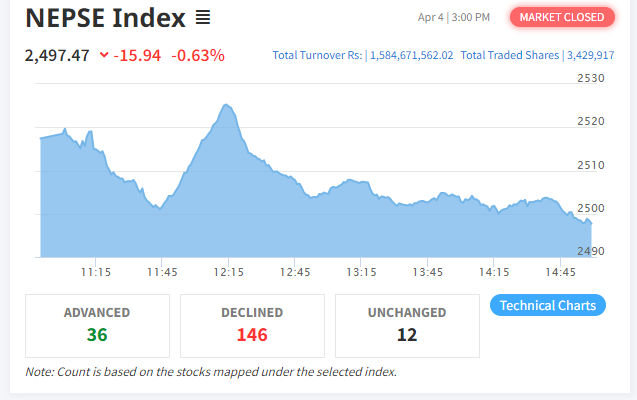Select the UNCHANGED 12 stocks box

click(x=407, y=326)
